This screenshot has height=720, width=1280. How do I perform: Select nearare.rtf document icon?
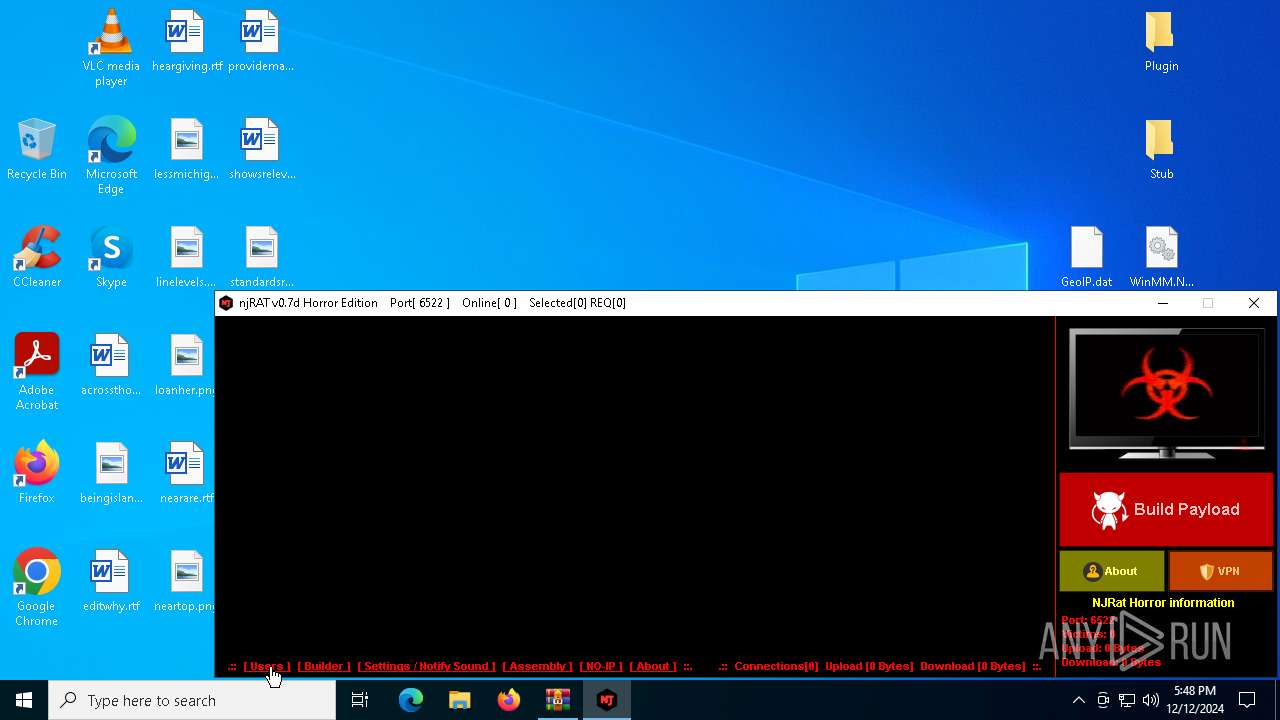click(187, 473)
